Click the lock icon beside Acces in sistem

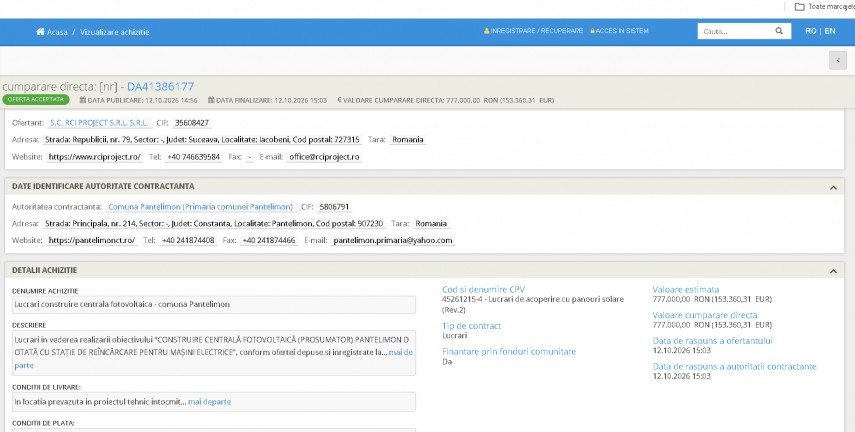(592, 31)
